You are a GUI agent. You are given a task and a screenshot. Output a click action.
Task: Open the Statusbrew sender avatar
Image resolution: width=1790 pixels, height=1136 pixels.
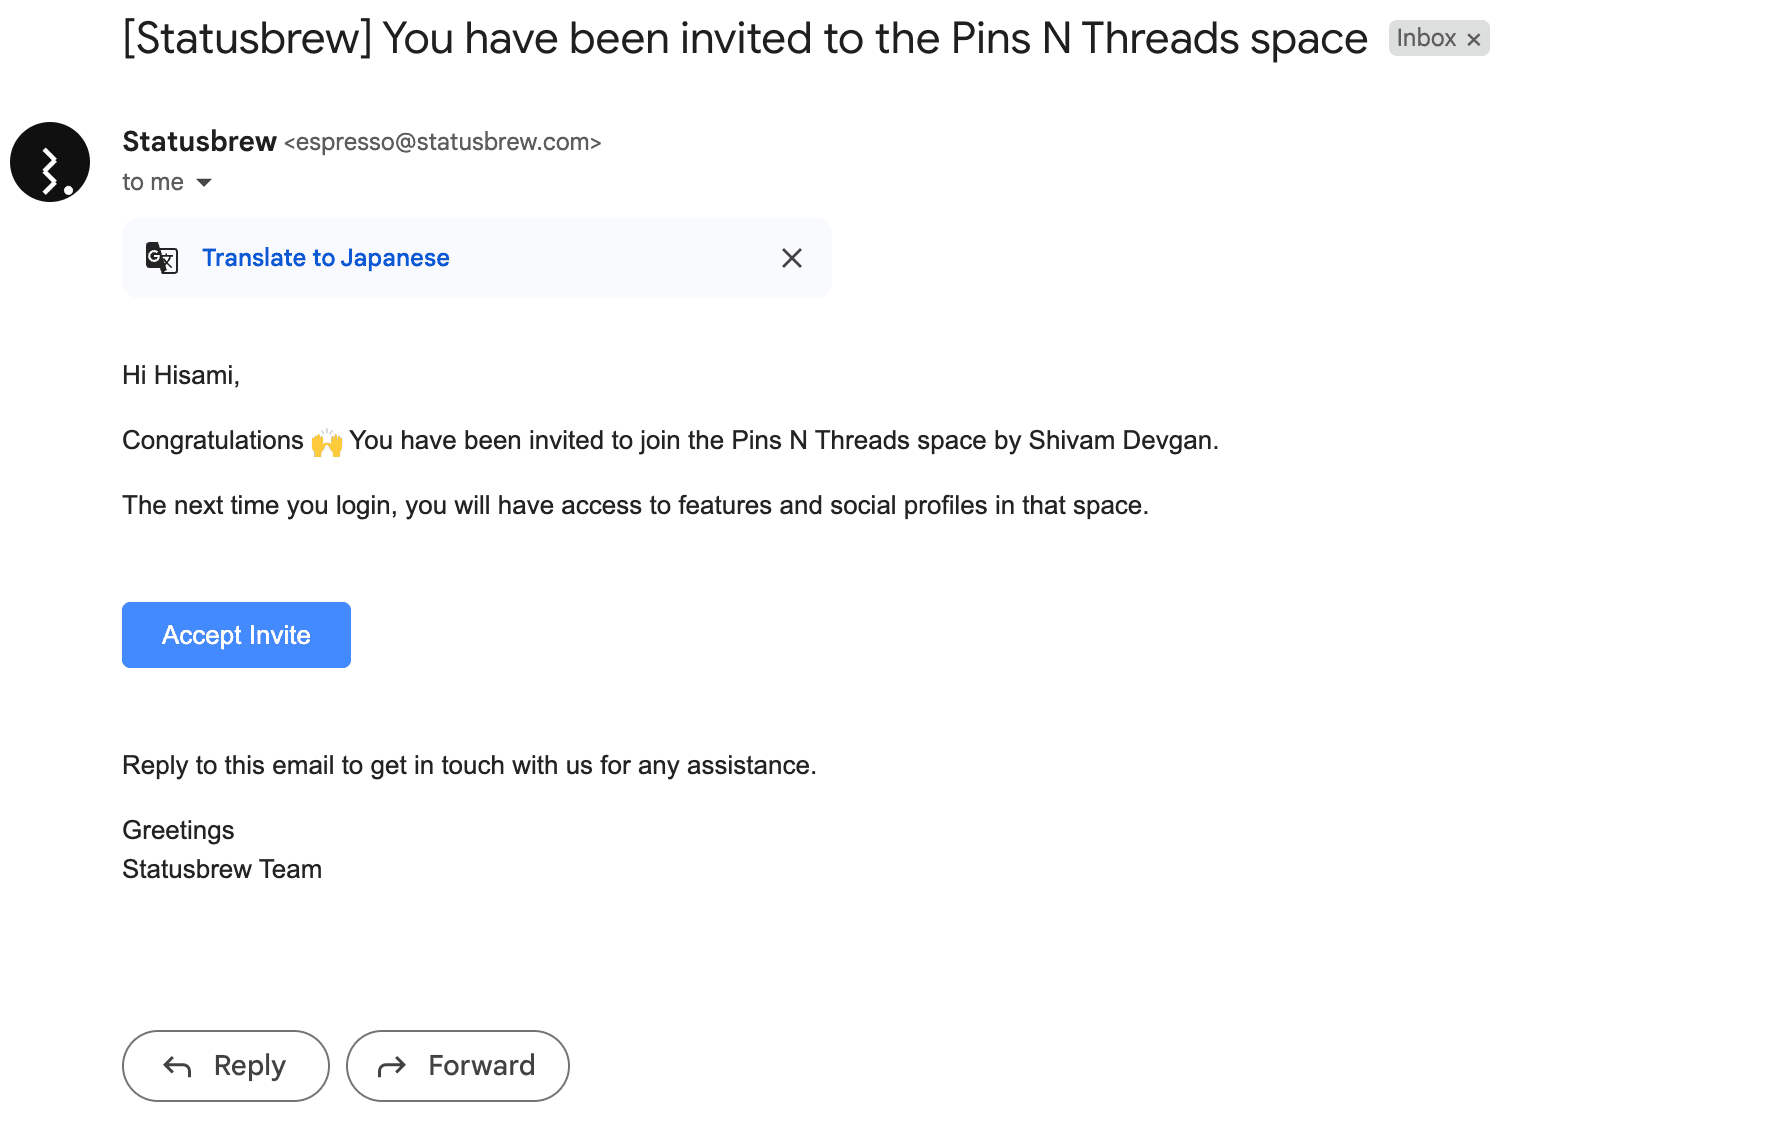pyautogui.click(x=50, y=162)
